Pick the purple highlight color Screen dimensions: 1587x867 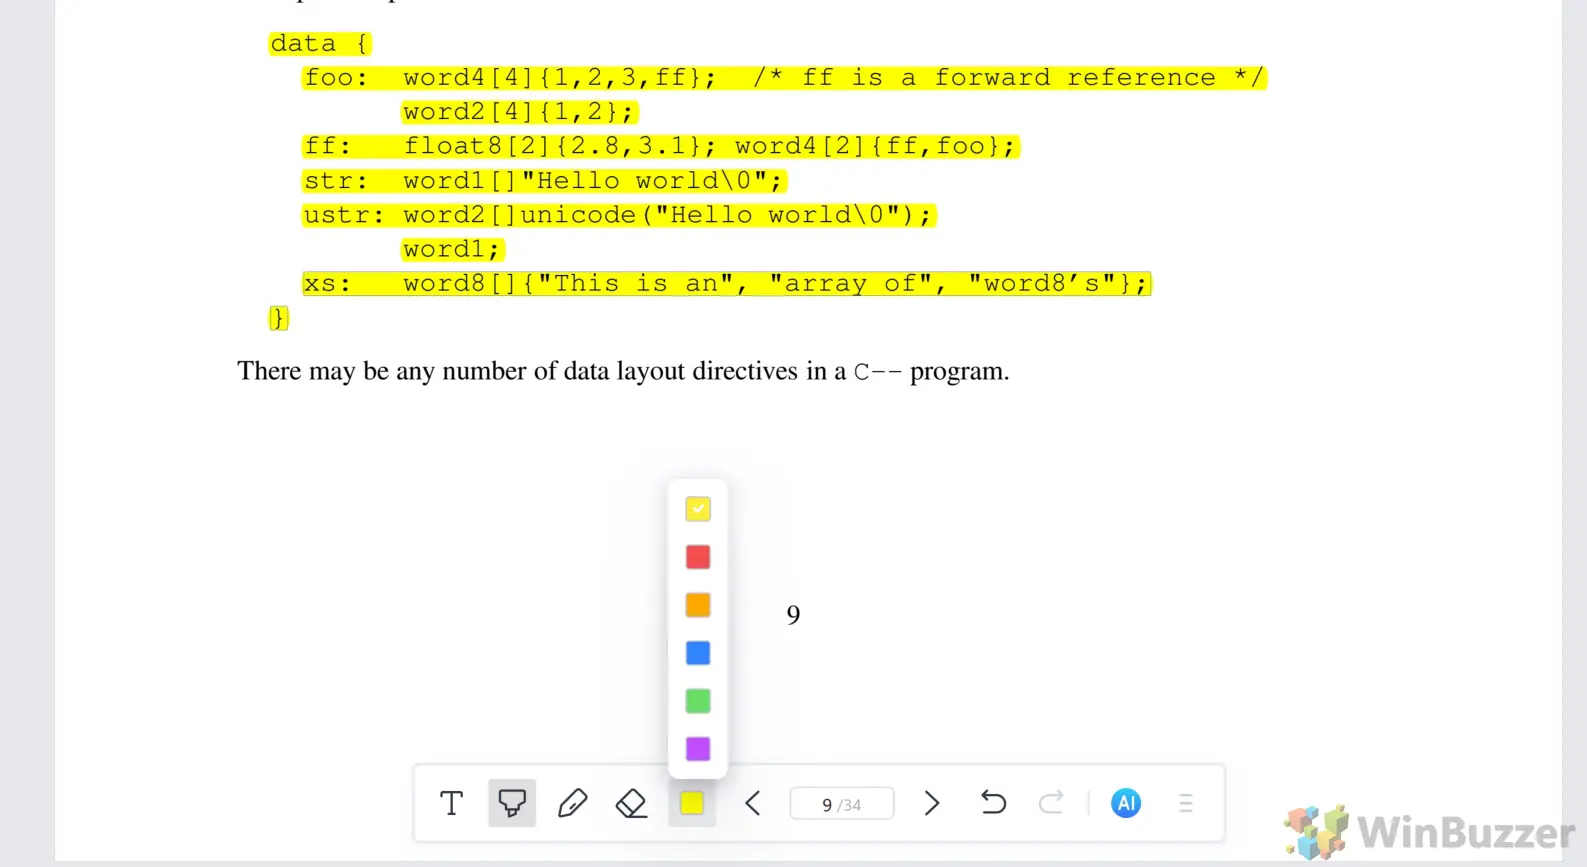point(698,749)
